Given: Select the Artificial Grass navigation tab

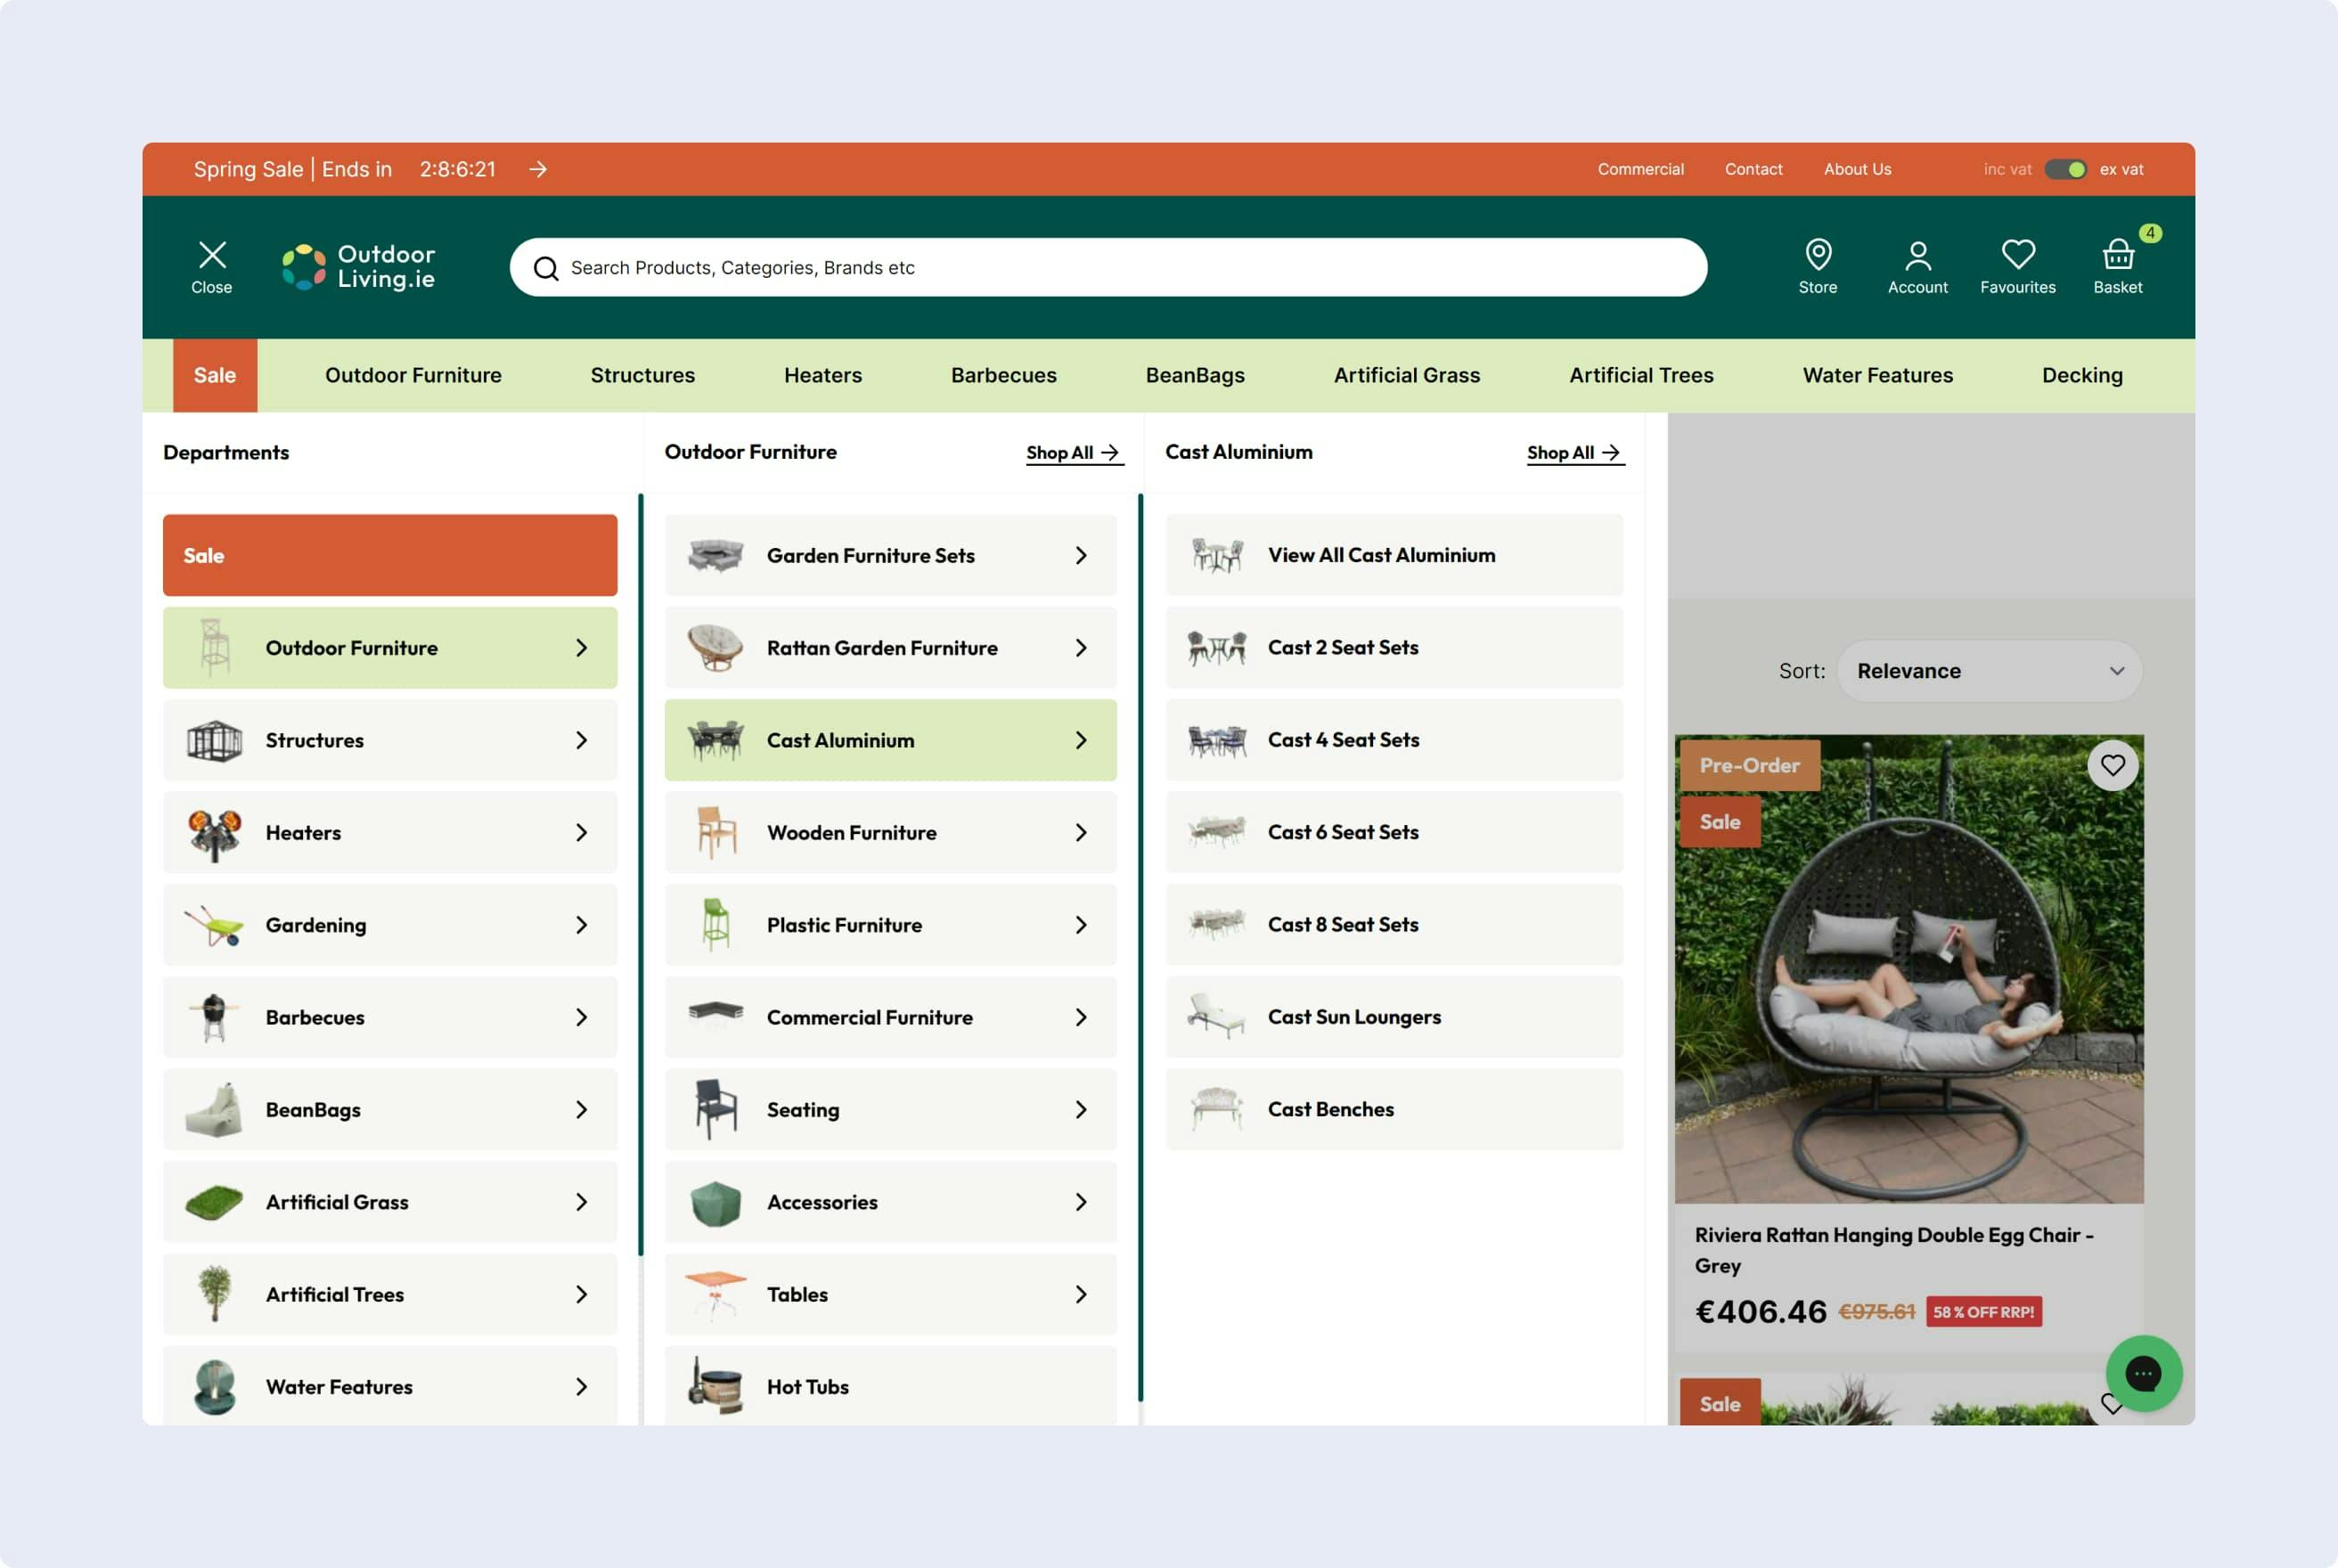Looking at the screenshot, I should [1406, 375].
